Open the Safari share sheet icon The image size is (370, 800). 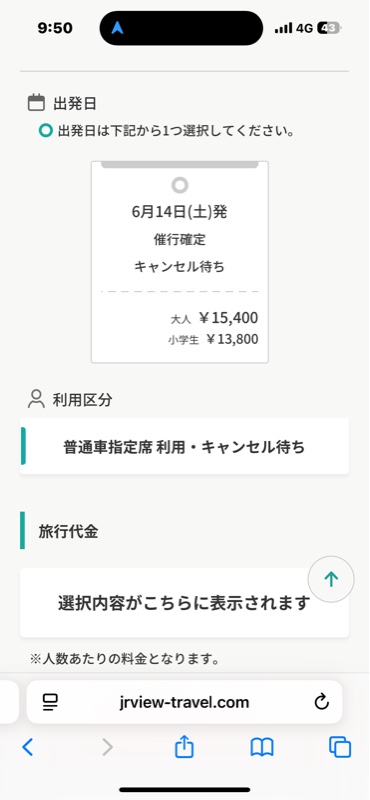(184, 747)
